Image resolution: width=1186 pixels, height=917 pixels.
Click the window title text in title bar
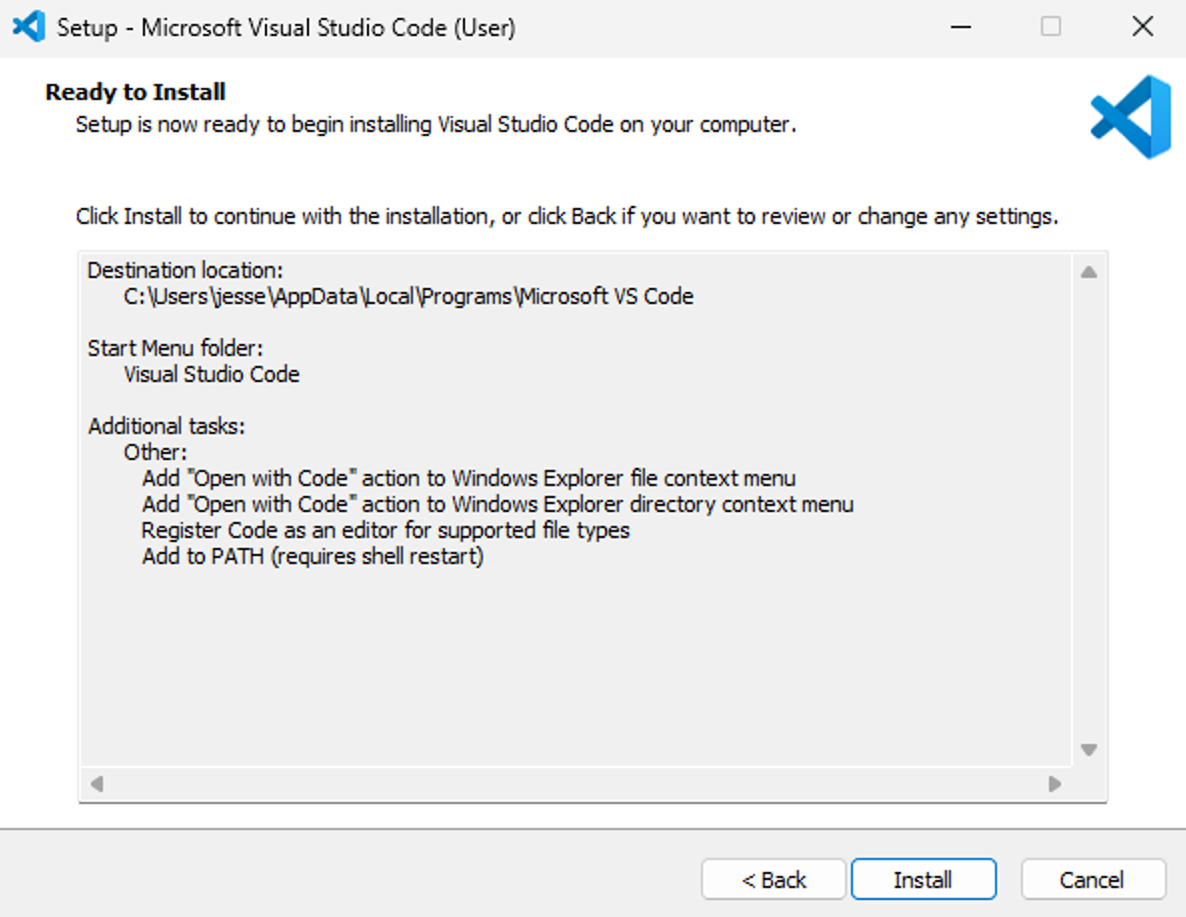[x=286, y=27]
